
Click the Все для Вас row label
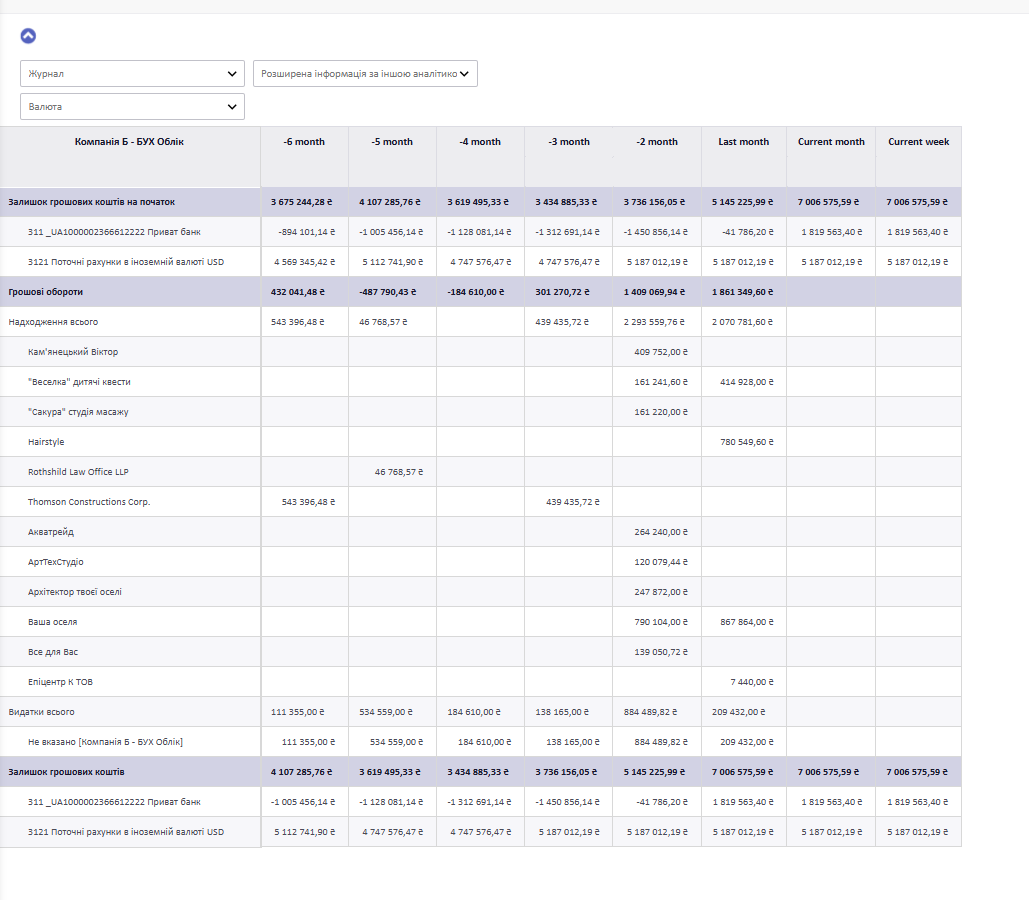tap(52, 653)
